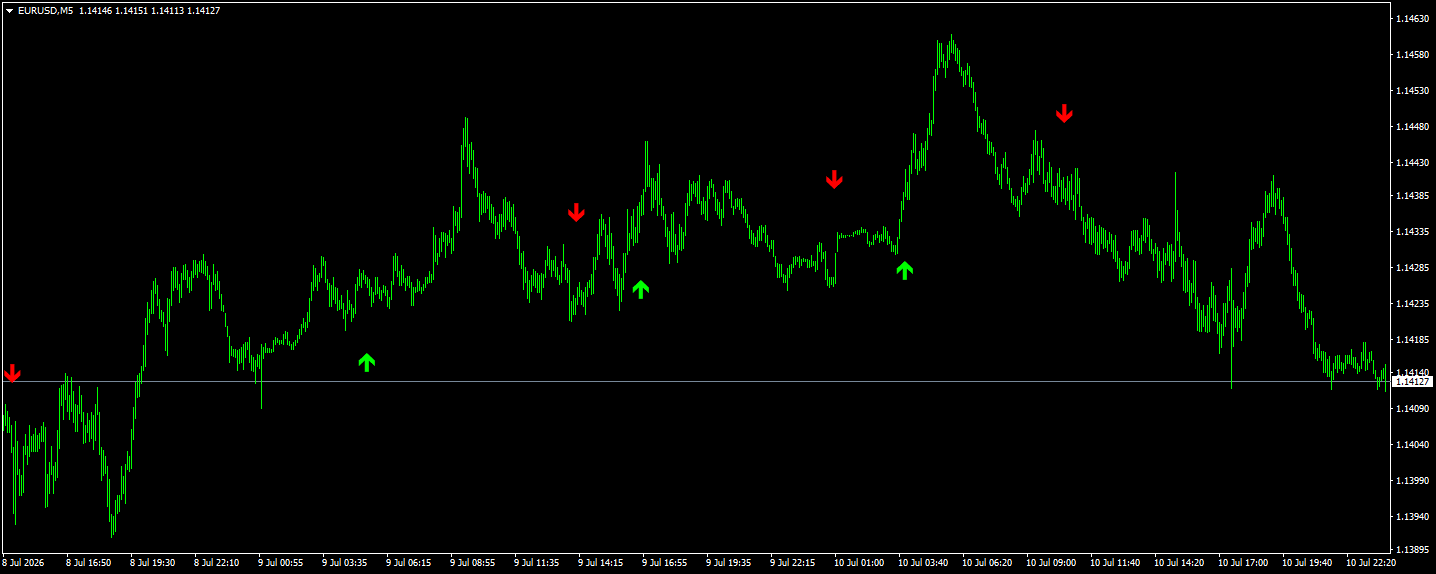Click the 1.14480 price axis label
This screenshot has width=1436, height=574.
(x=1412, y=127)
